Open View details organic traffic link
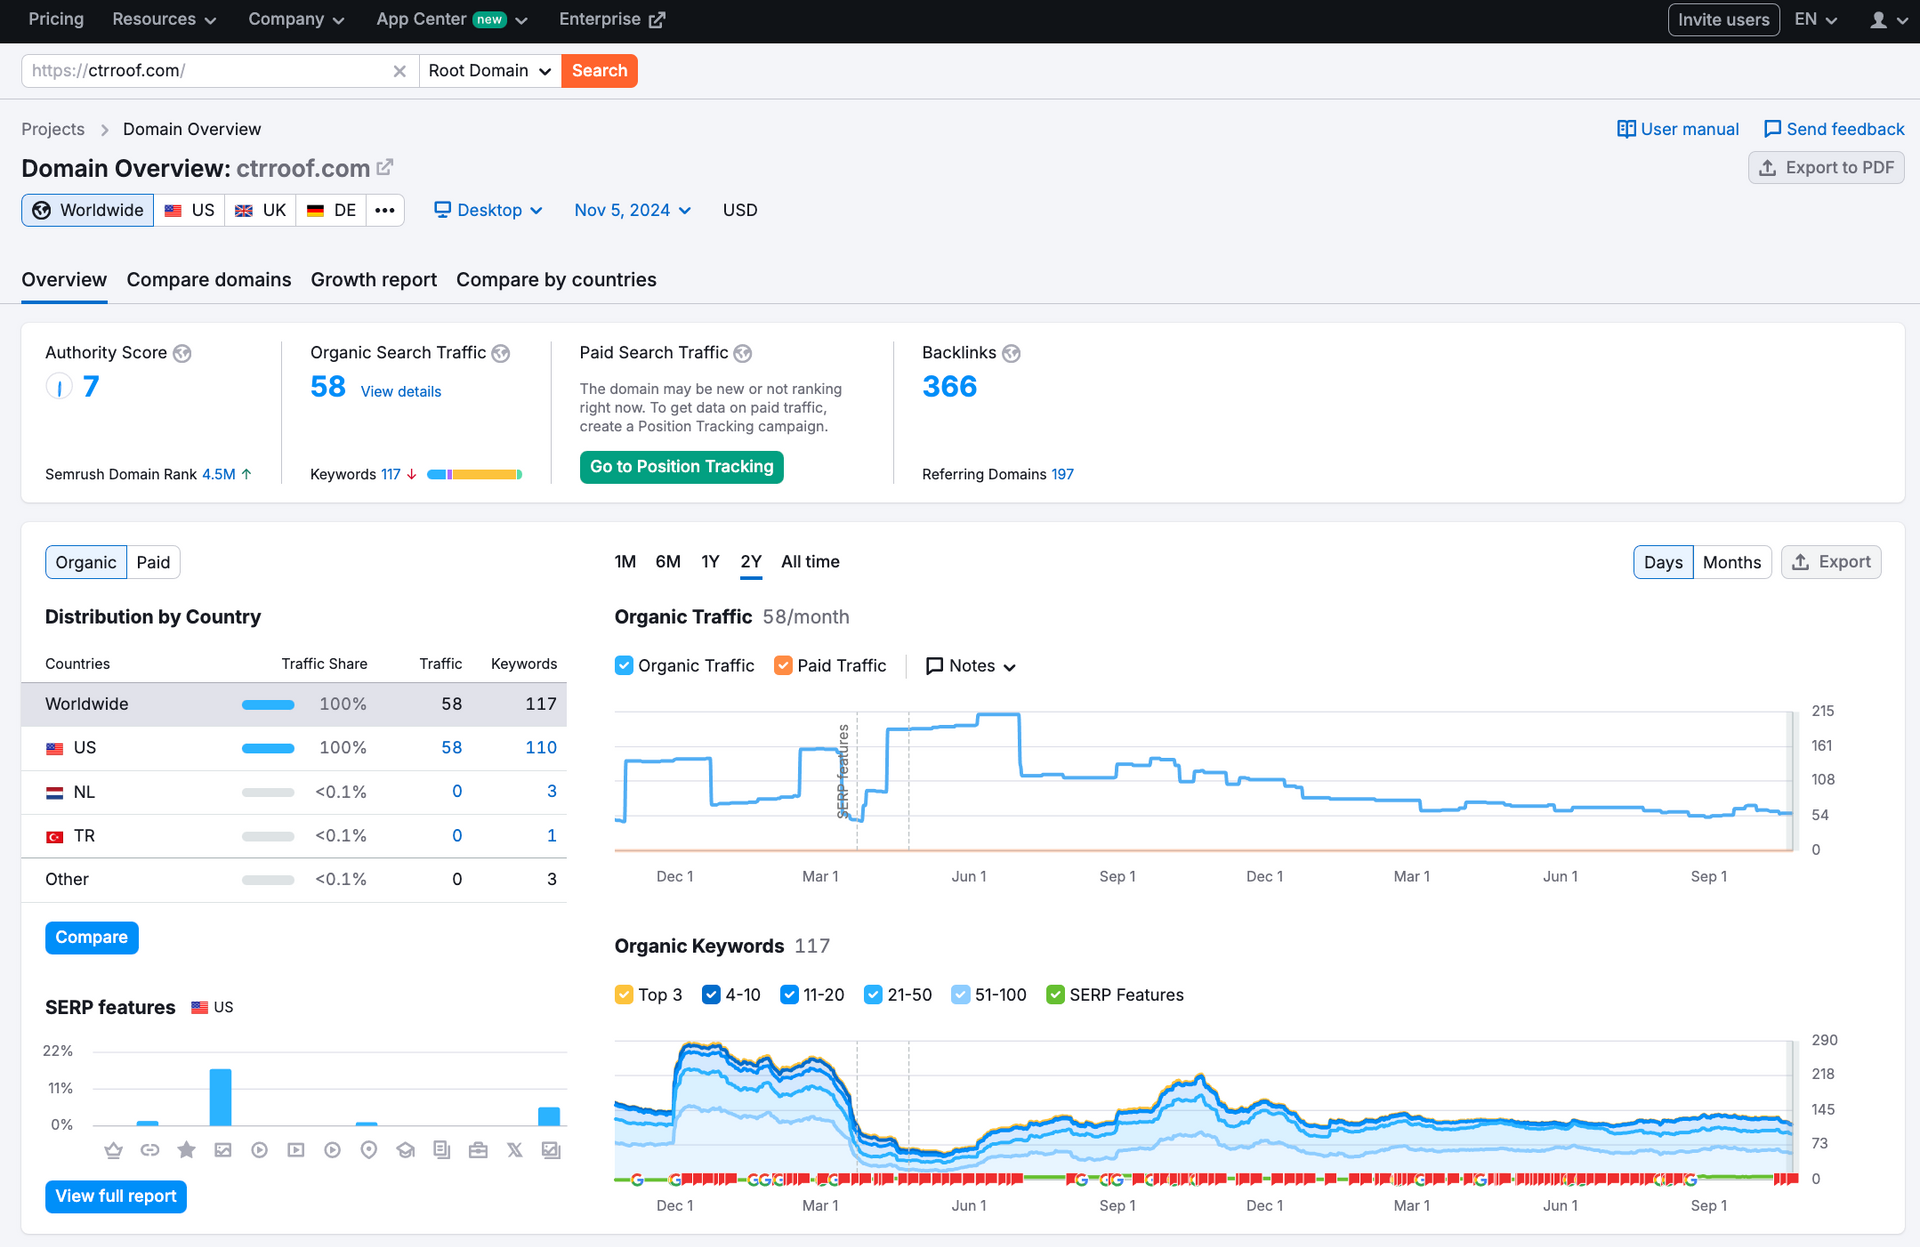 [401, 392]
